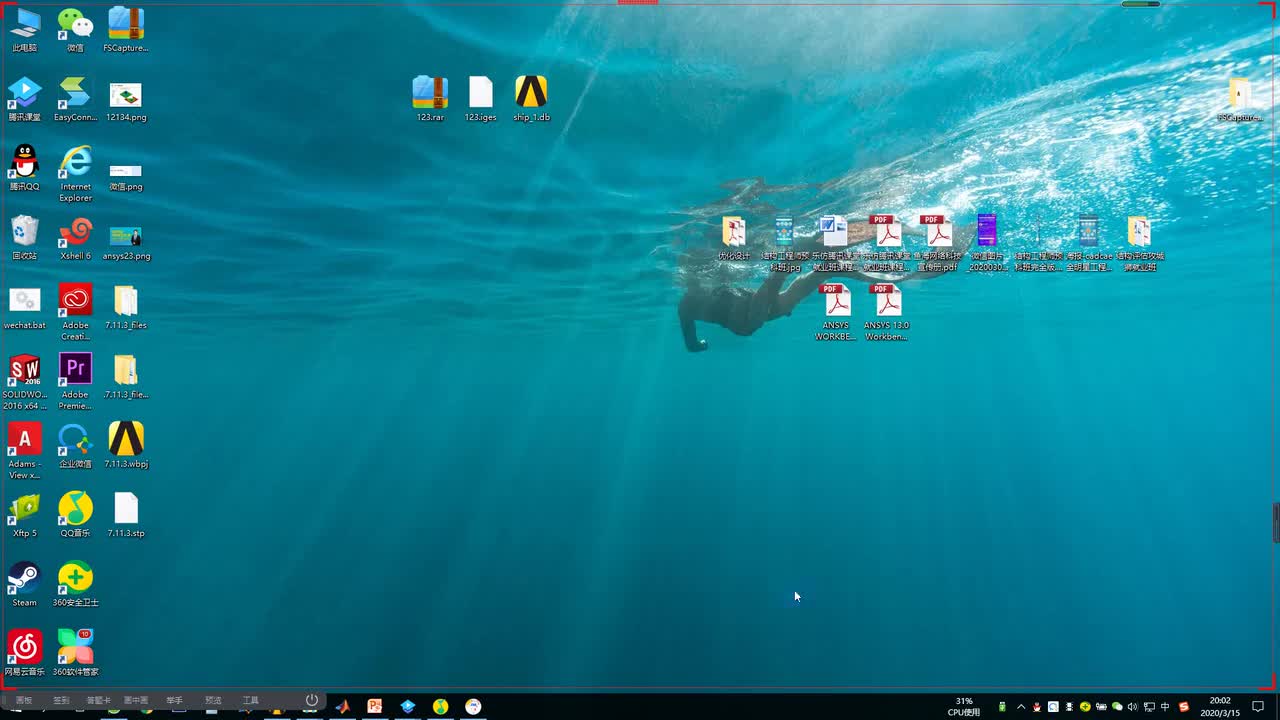1280x720 pixels.
Task: Click the Sogou input method tray icon
Action: 1184,707
